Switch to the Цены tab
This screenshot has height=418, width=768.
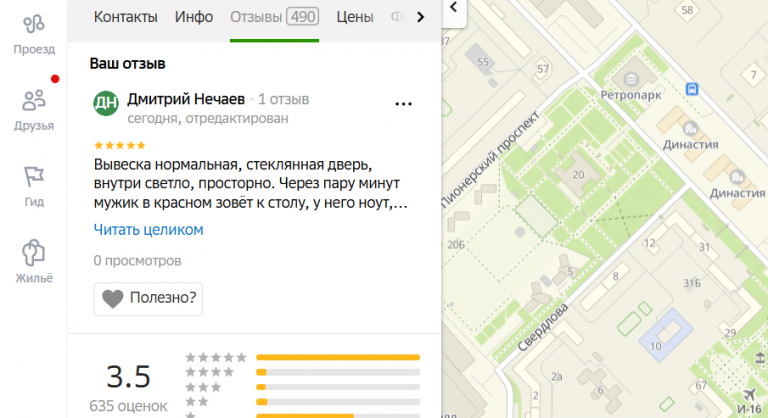355,17
